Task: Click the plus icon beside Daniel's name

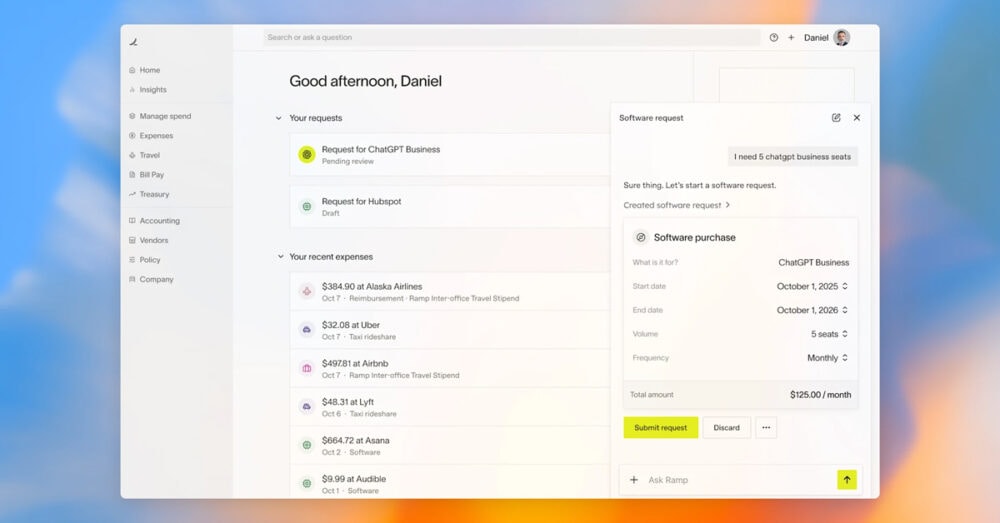Action: pos(791,38)
